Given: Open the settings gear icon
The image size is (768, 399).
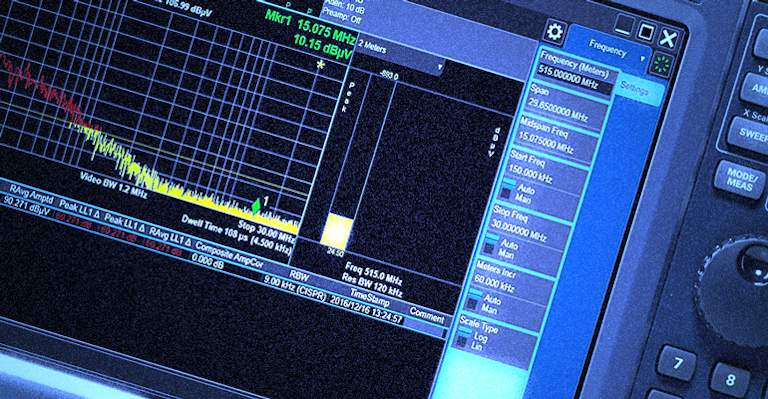Looking at the screenshot, I should pyautogui.click(x=554, y=32).
